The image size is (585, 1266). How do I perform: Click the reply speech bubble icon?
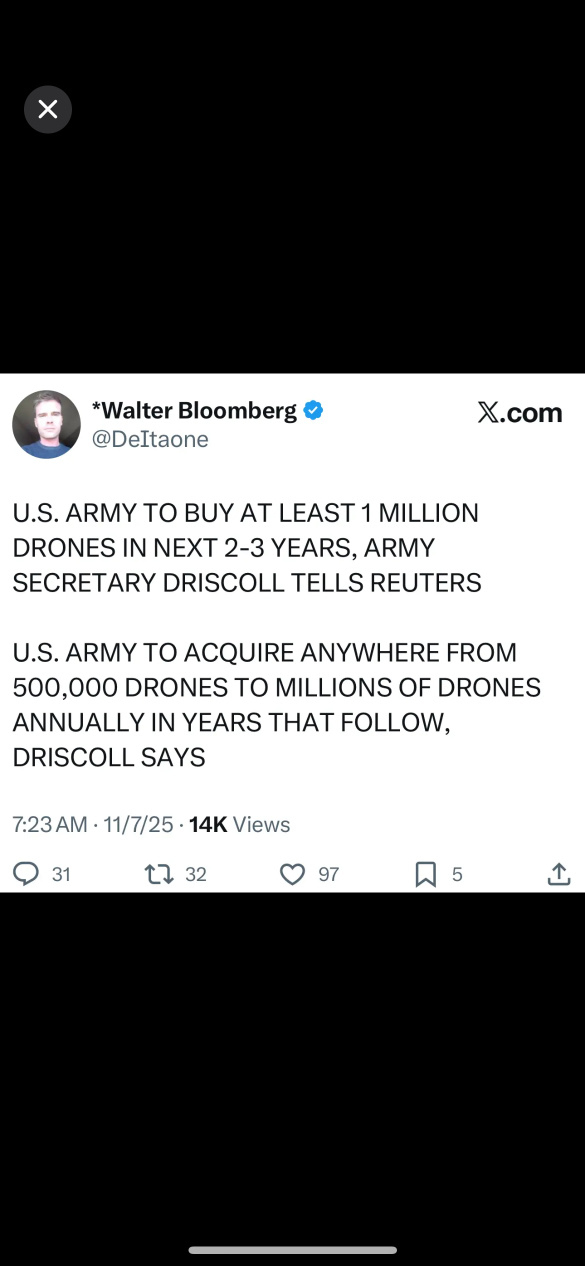[x=26, y=874]
